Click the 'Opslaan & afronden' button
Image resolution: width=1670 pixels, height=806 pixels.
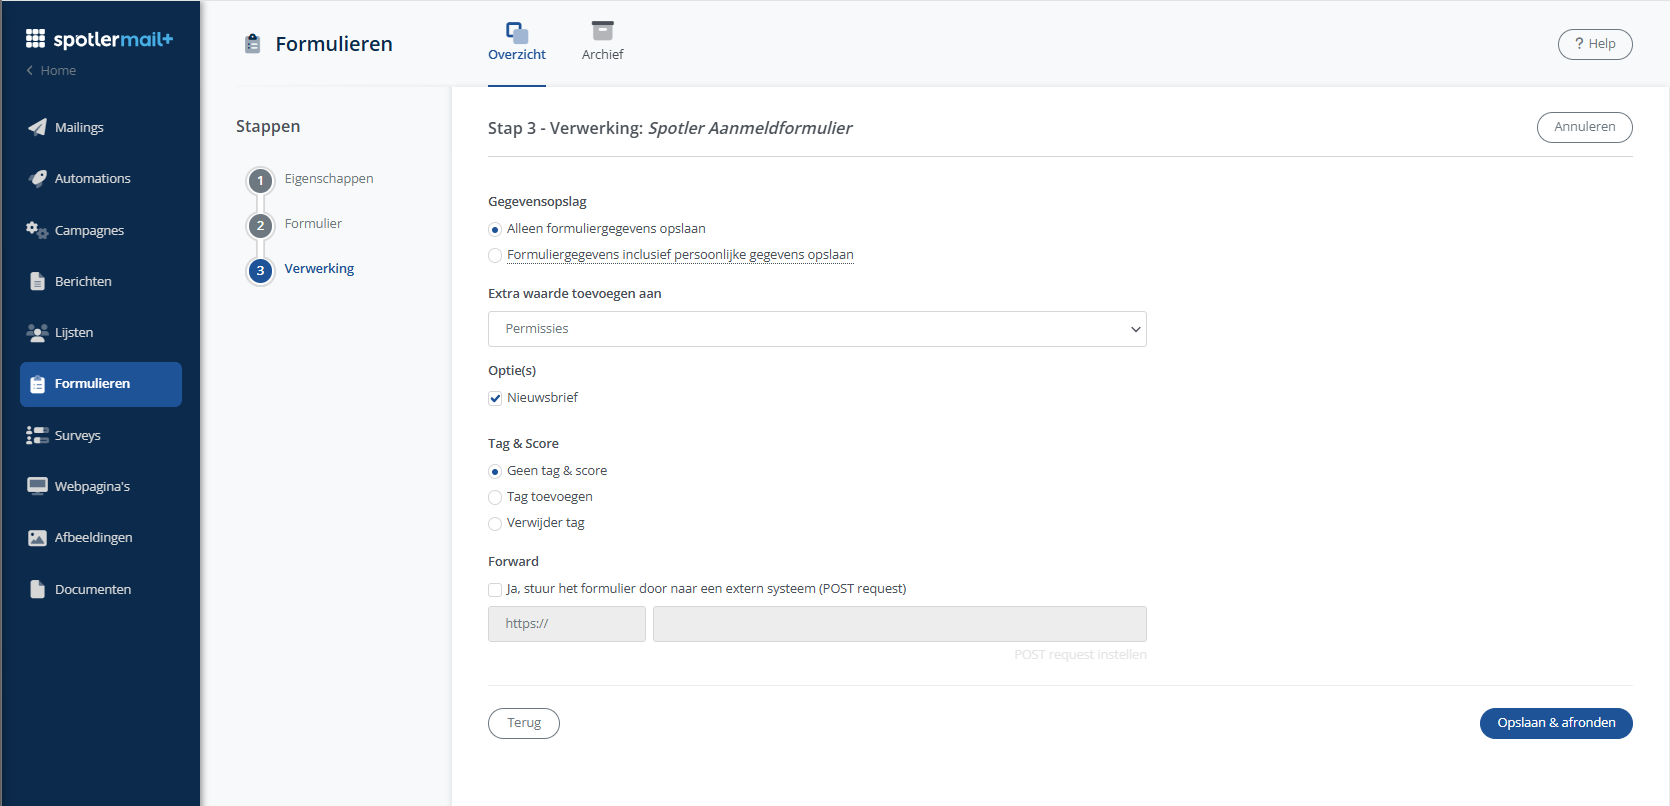click(x=1555, y=723)
